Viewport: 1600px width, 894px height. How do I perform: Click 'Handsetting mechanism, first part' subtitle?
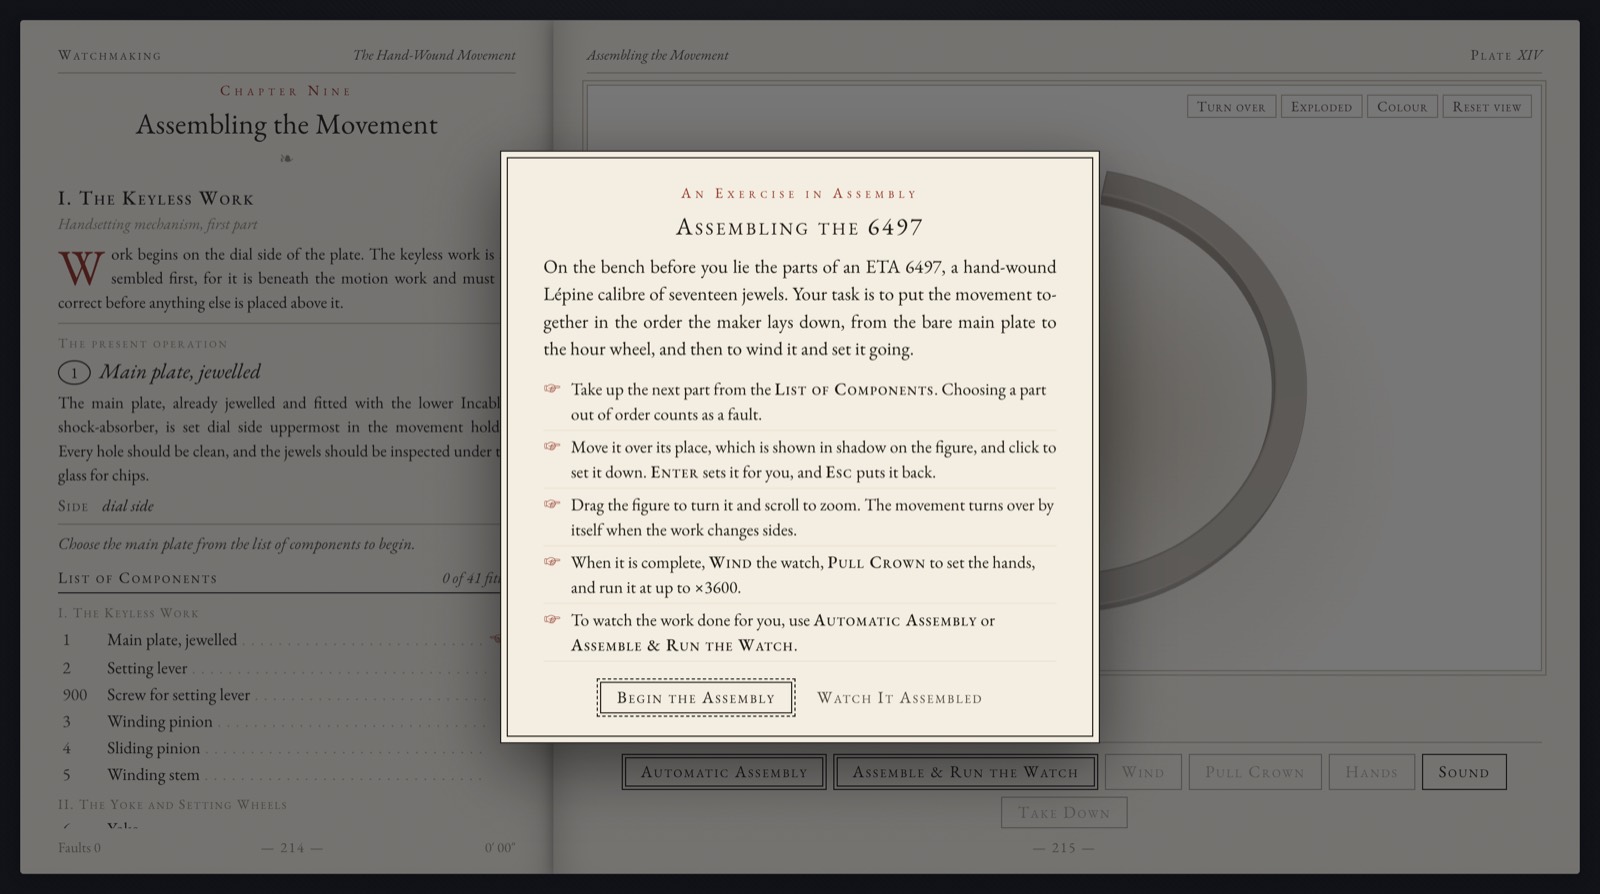pos(158,225)
